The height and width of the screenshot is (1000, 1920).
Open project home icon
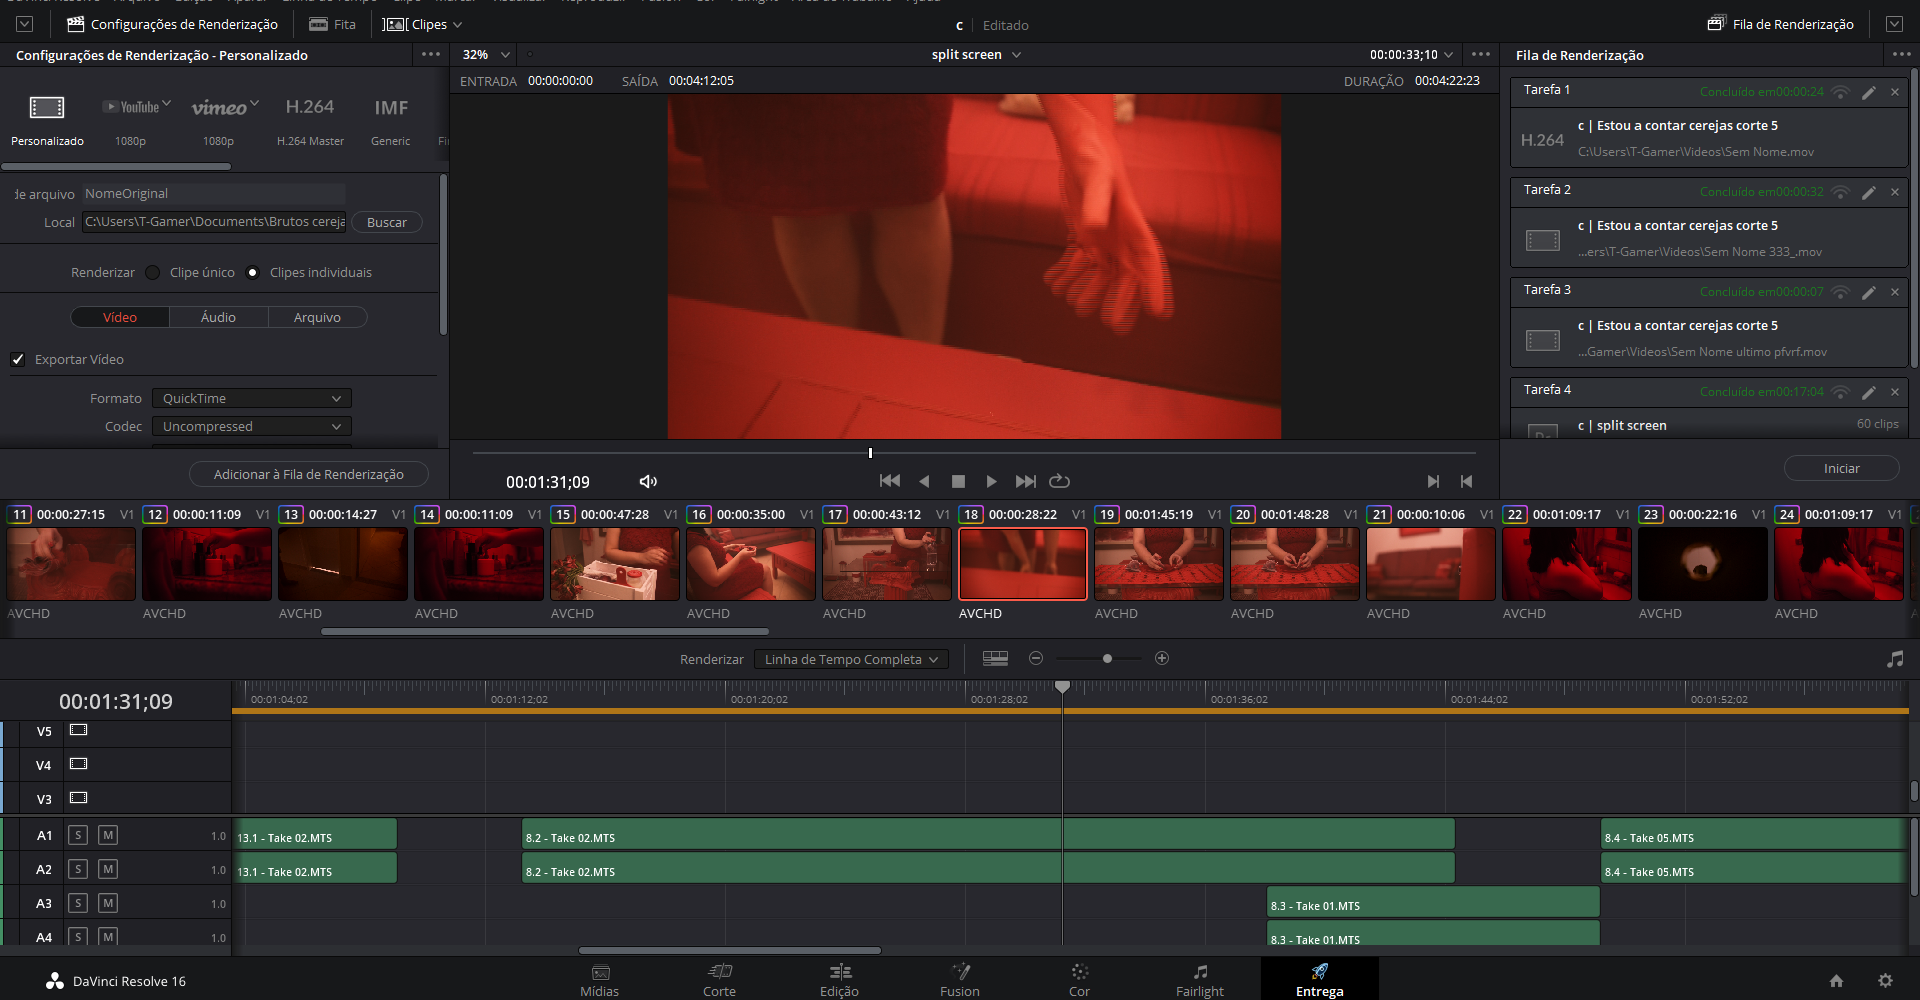click(x=1836, y=981)
